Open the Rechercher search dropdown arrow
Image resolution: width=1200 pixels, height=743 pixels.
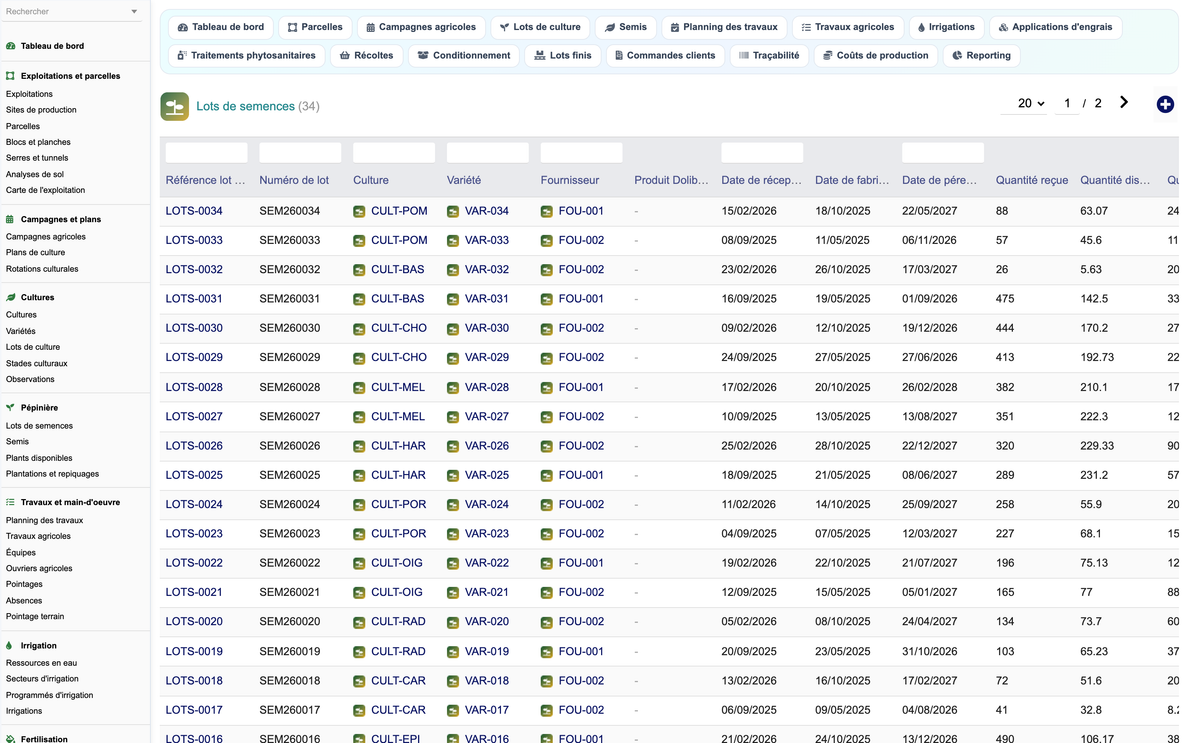(x=134, y=12)
